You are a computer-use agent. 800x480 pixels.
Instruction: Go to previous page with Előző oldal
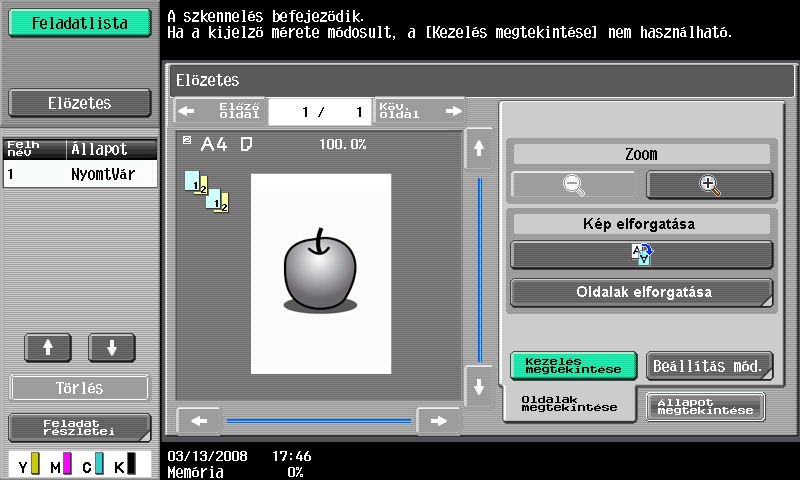220,111
